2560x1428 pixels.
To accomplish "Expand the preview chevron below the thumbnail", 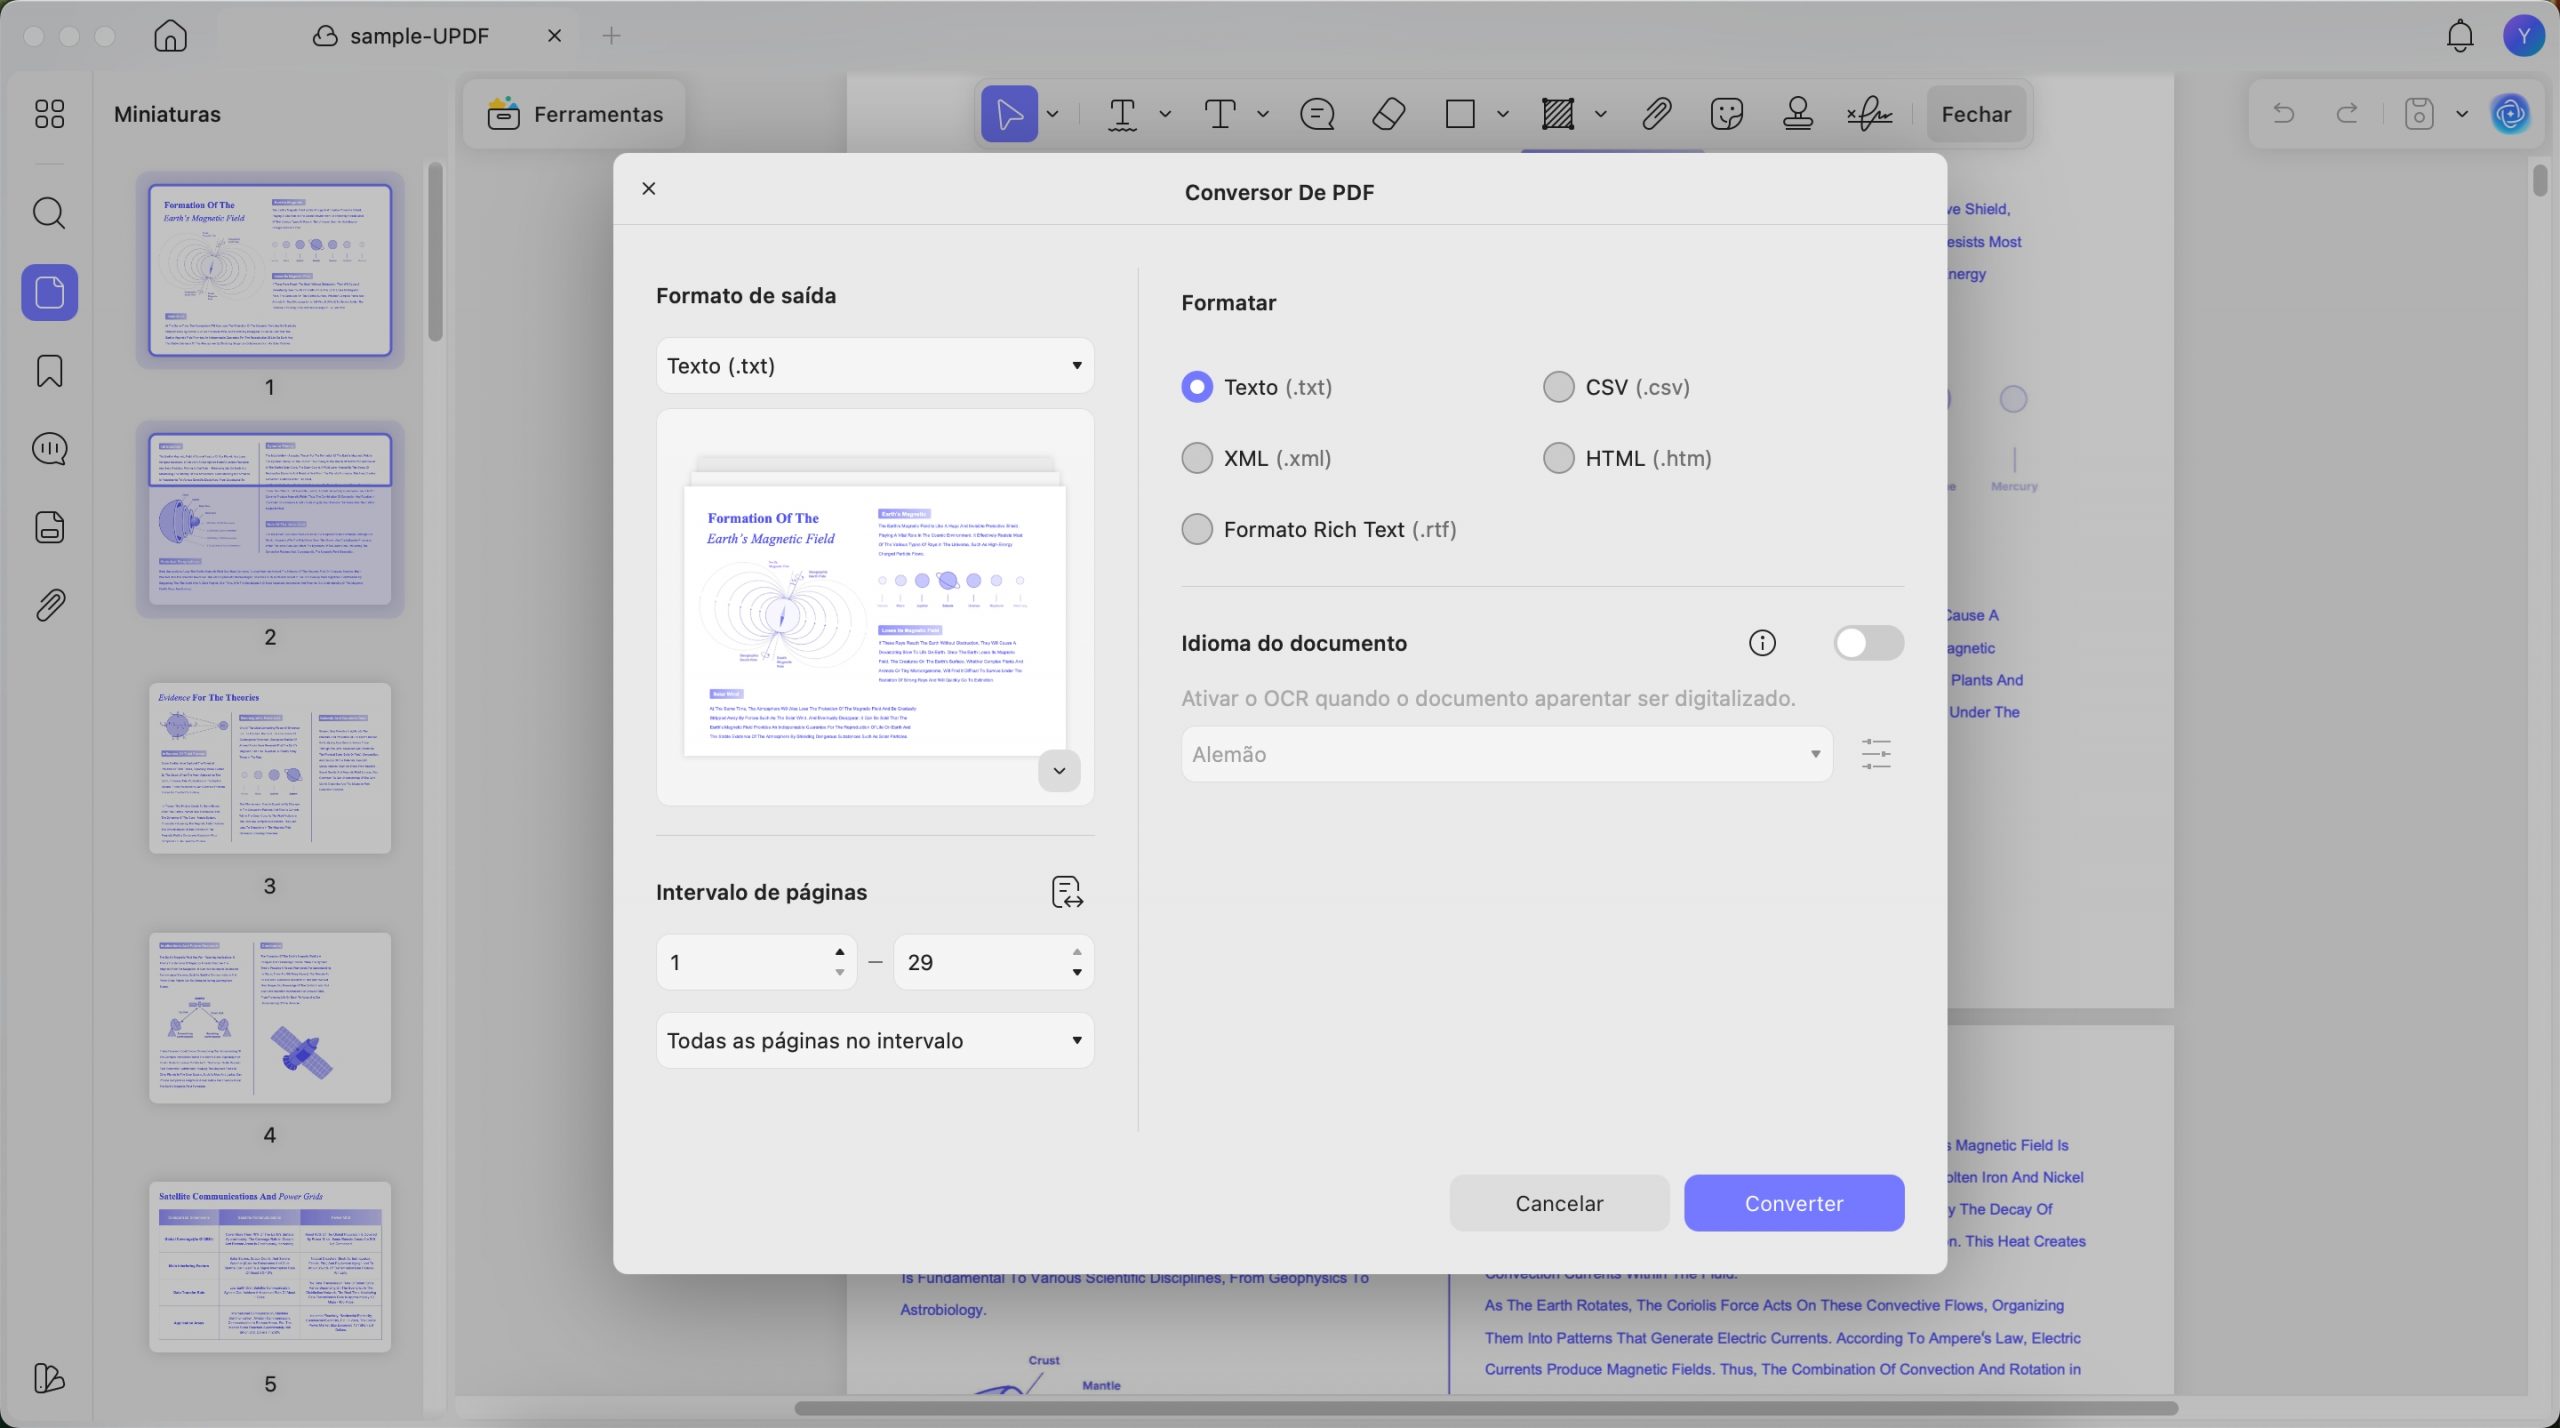I will click(1059, 771).
